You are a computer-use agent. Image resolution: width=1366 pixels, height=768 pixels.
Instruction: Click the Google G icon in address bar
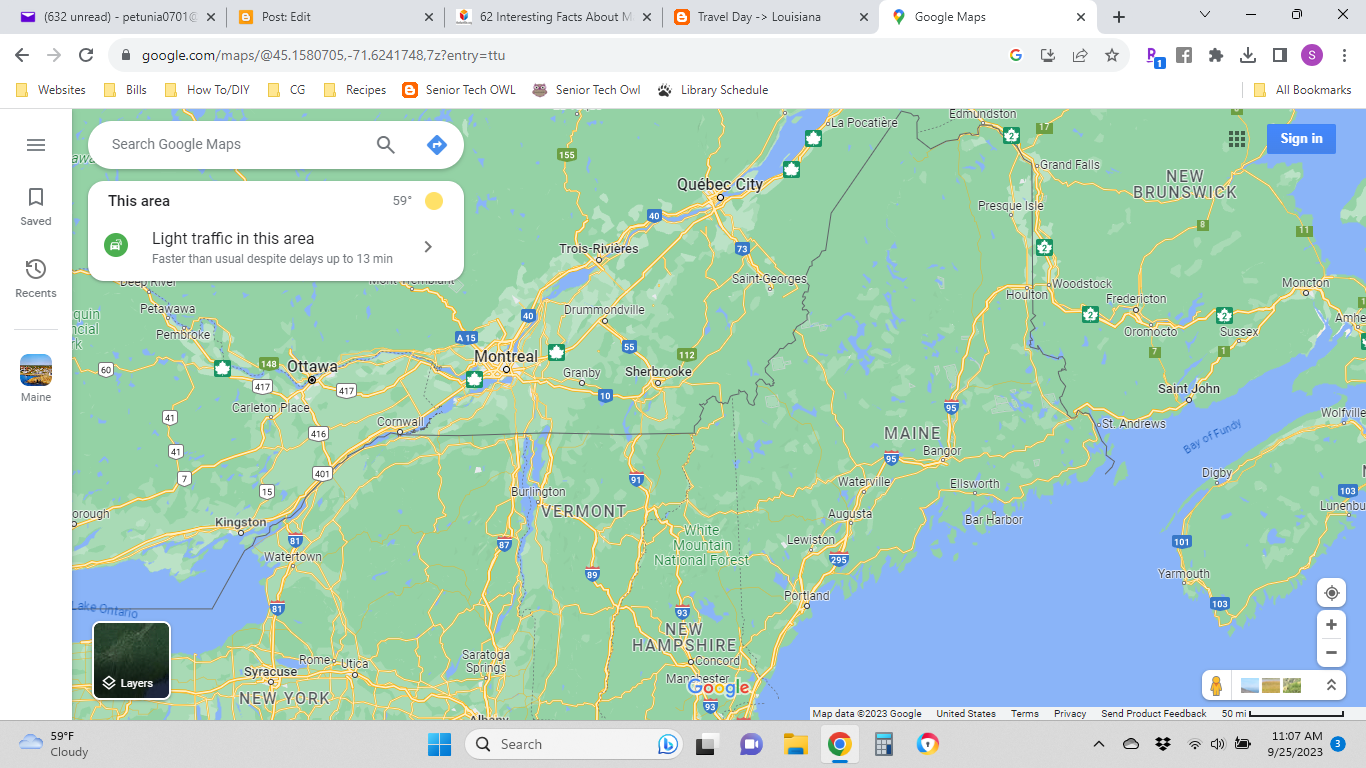[1016, 55]
